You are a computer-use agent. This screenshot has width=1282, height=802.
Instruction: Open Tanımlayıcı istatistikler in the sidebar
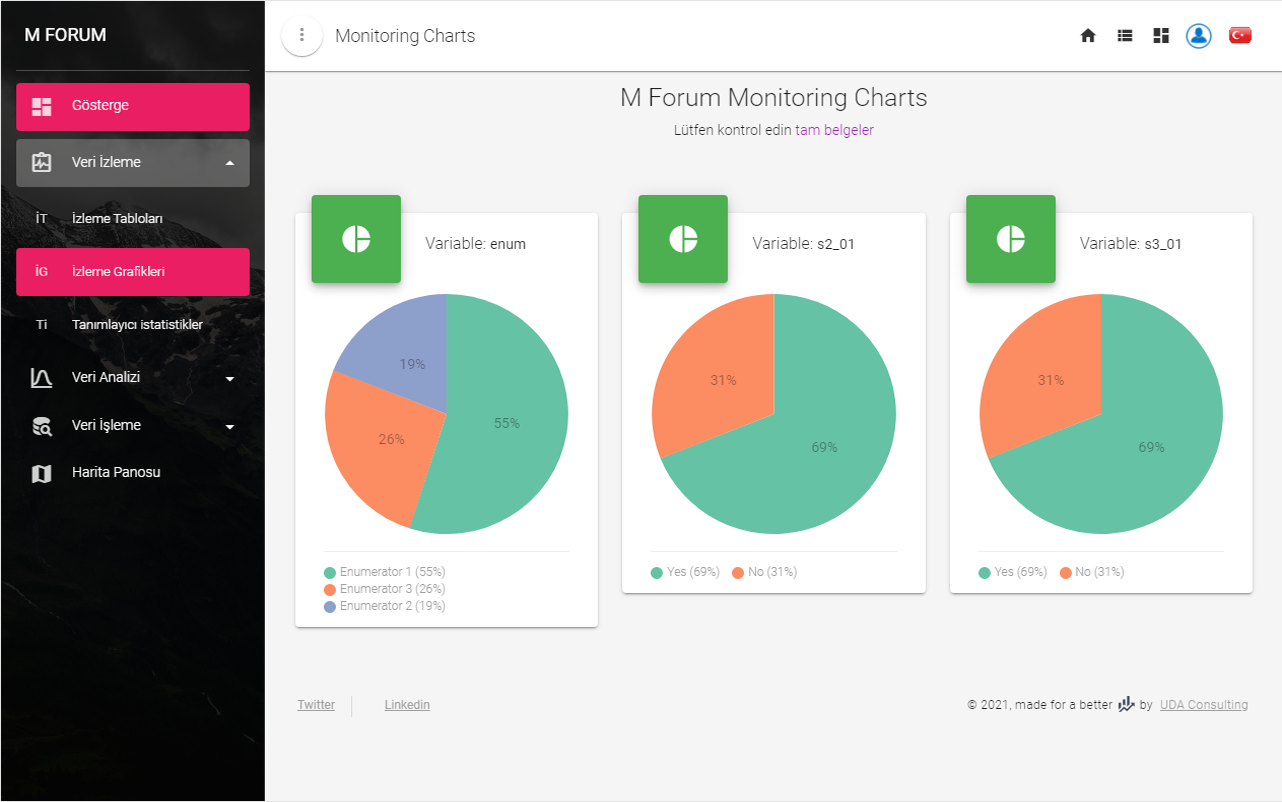point(133,325)
